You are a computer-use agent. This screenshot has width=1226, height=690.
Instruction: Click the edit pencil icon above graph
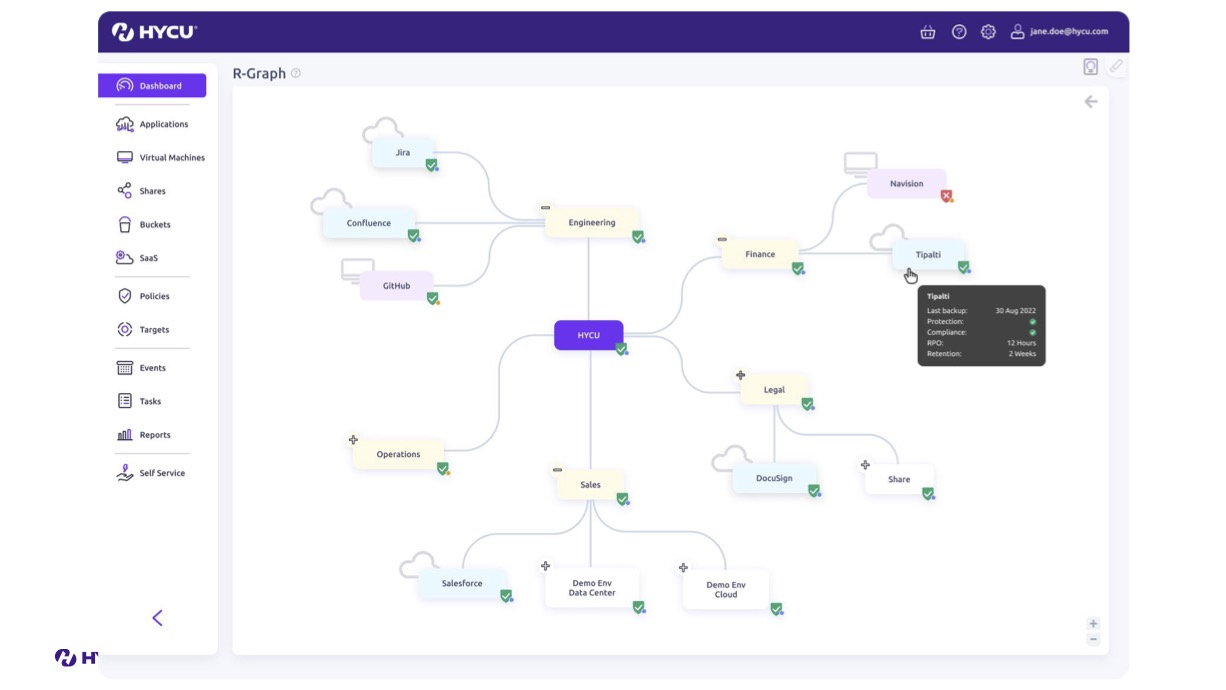pos(1117,67)
